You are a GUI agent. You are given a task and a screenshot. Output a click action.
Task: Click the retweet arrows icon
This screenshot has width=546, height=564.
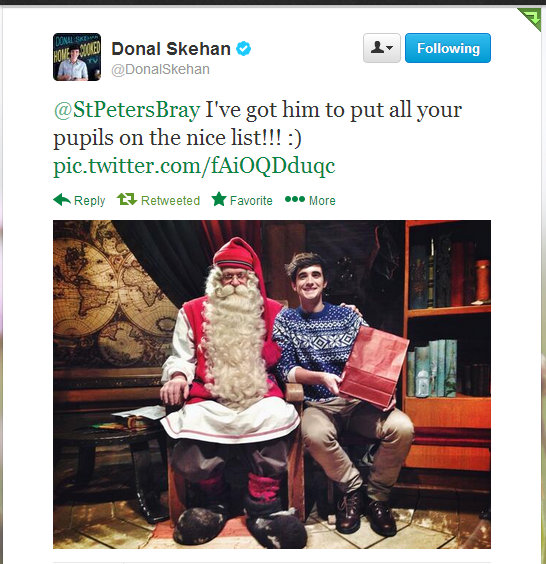(127, 199)
